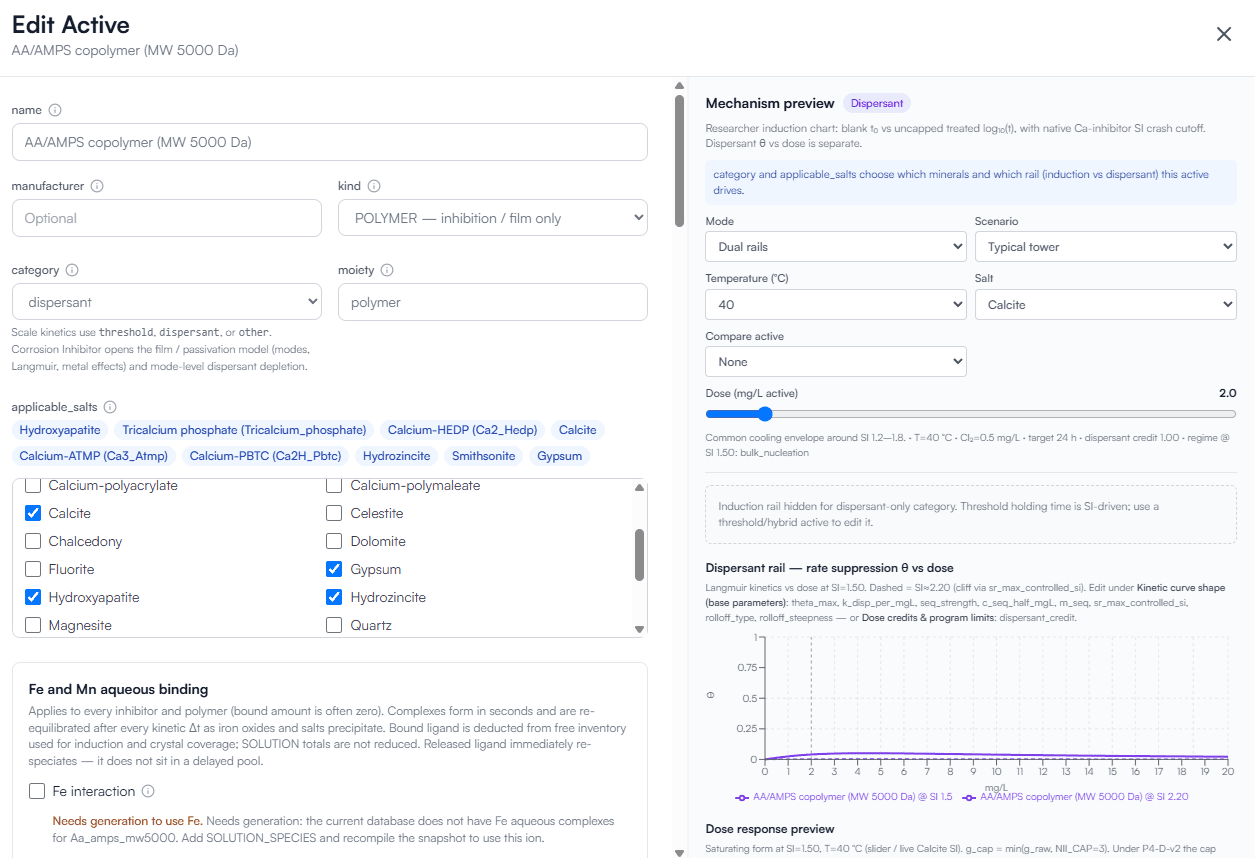Click the Dose mg/L active slider handle

pyautogui.click(x=764, y=414)
